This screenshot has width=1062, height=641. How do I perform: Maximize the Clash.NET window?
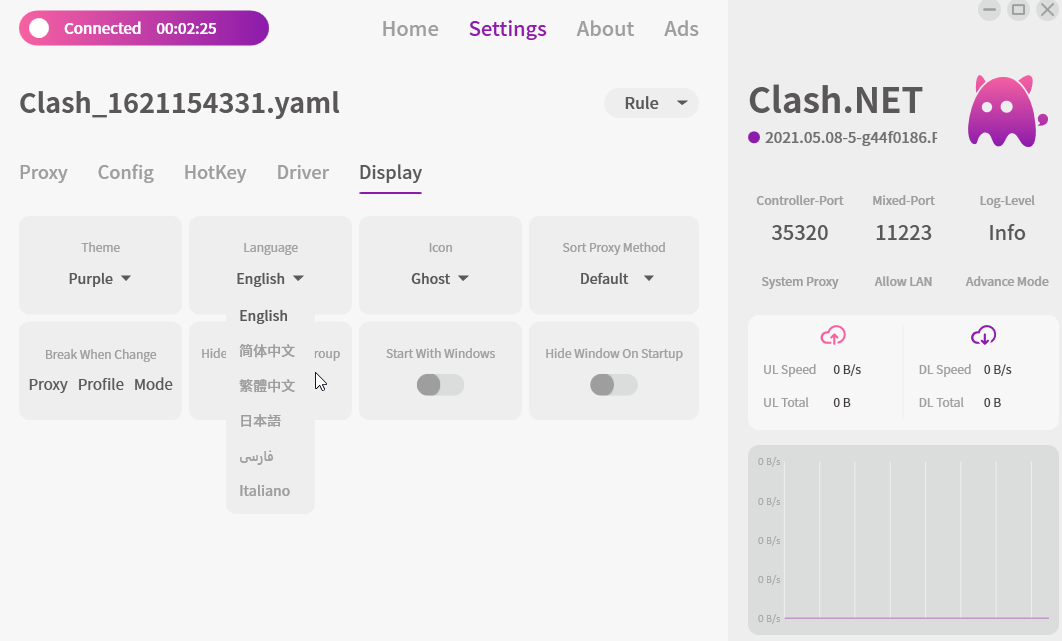coord(1018,9)
